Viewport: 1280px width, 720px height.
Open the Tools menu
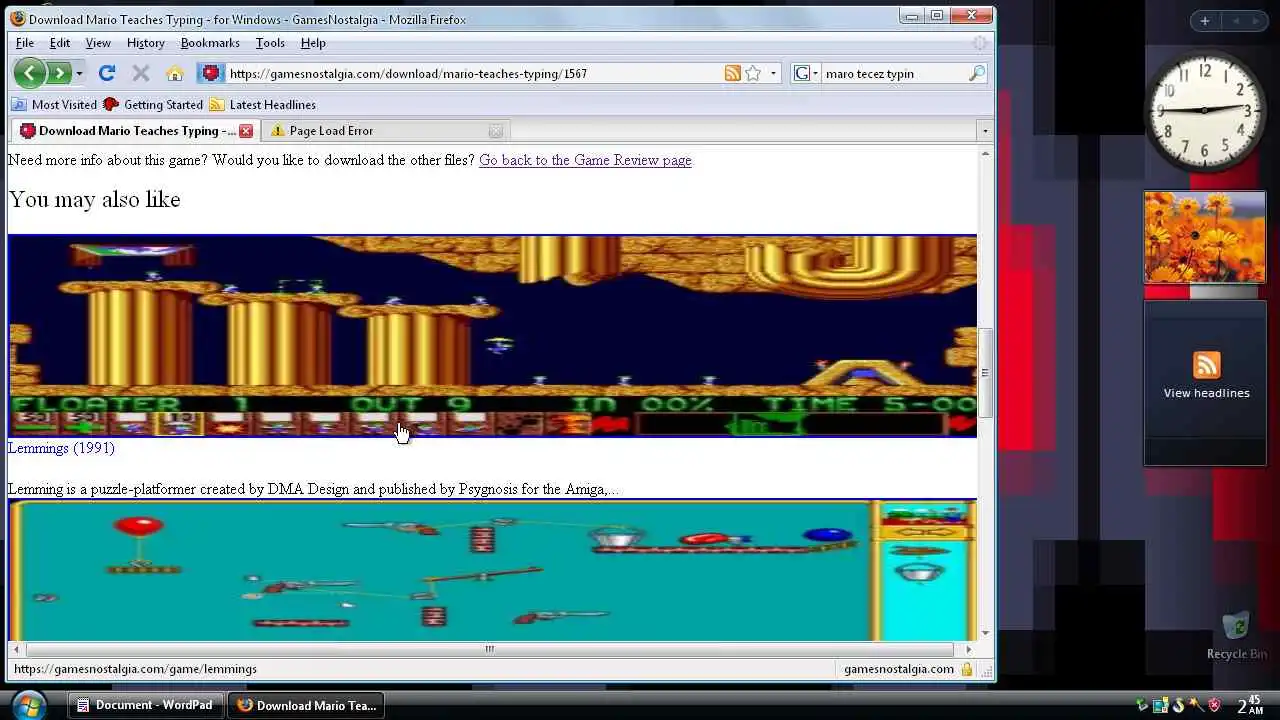(x=270, y=43)
